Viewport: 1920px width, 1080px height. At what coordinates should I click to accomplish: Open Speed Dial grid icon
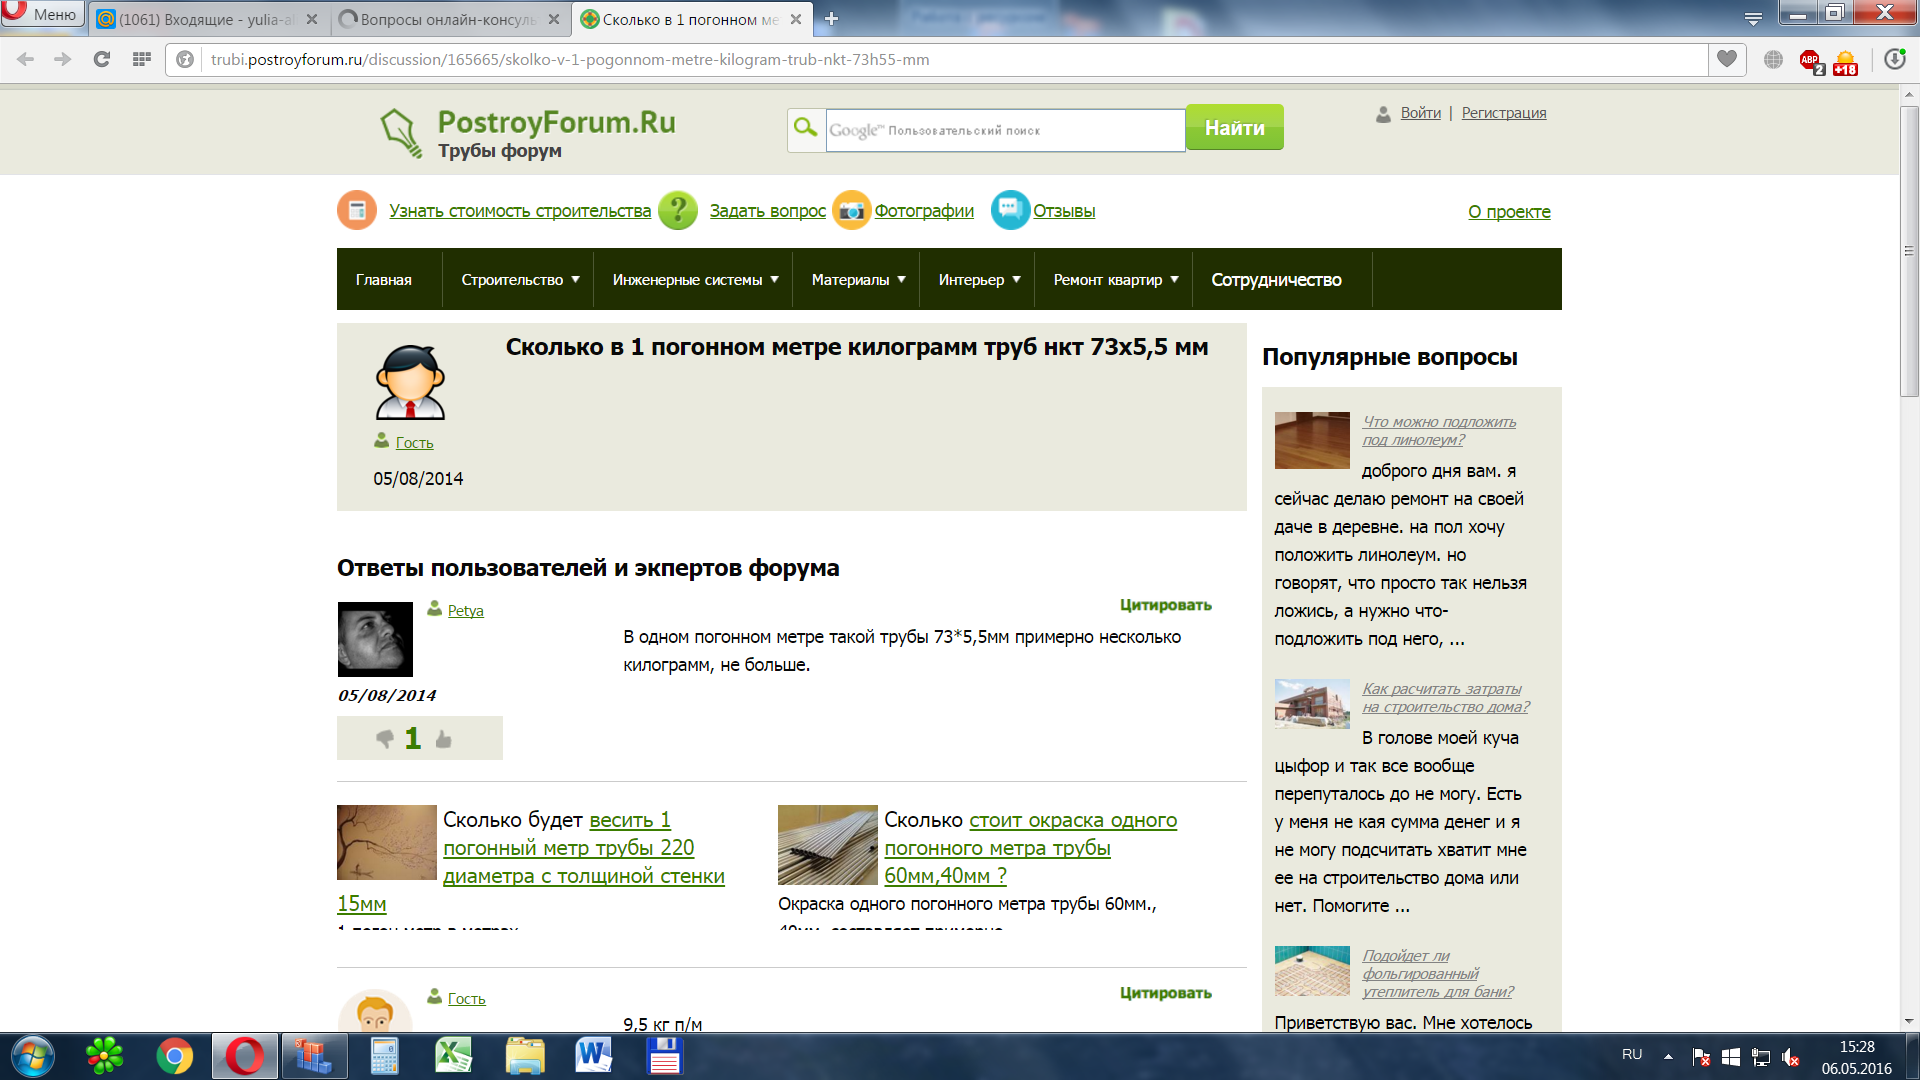pos(142,59)
